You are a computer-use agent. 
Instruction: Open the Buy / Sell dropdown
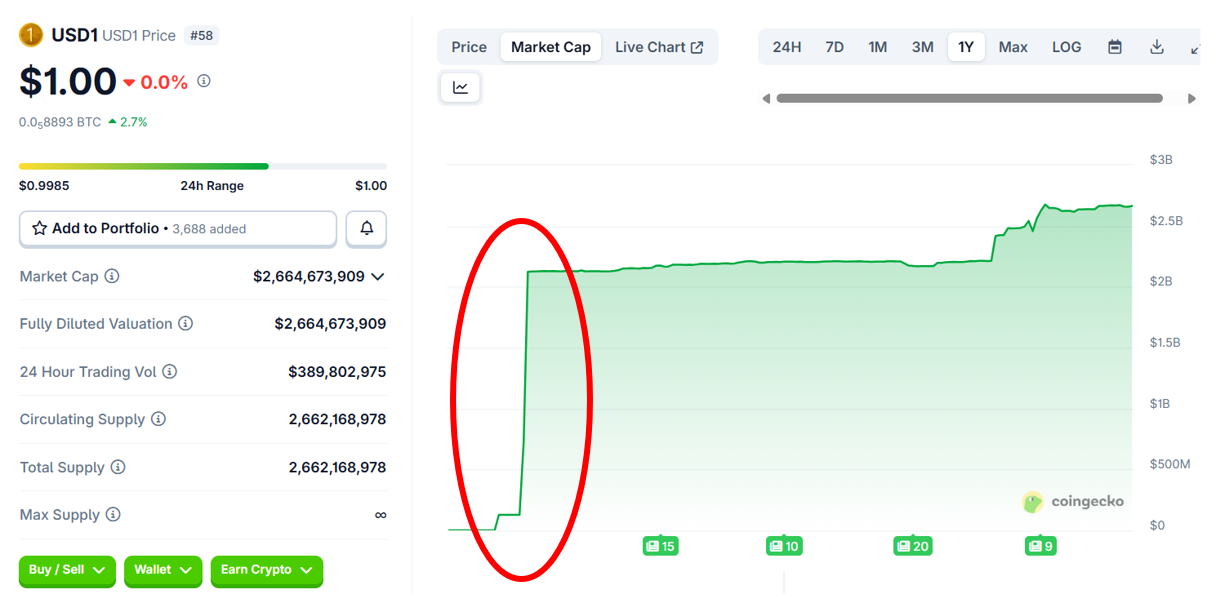(x=67, y=570)
